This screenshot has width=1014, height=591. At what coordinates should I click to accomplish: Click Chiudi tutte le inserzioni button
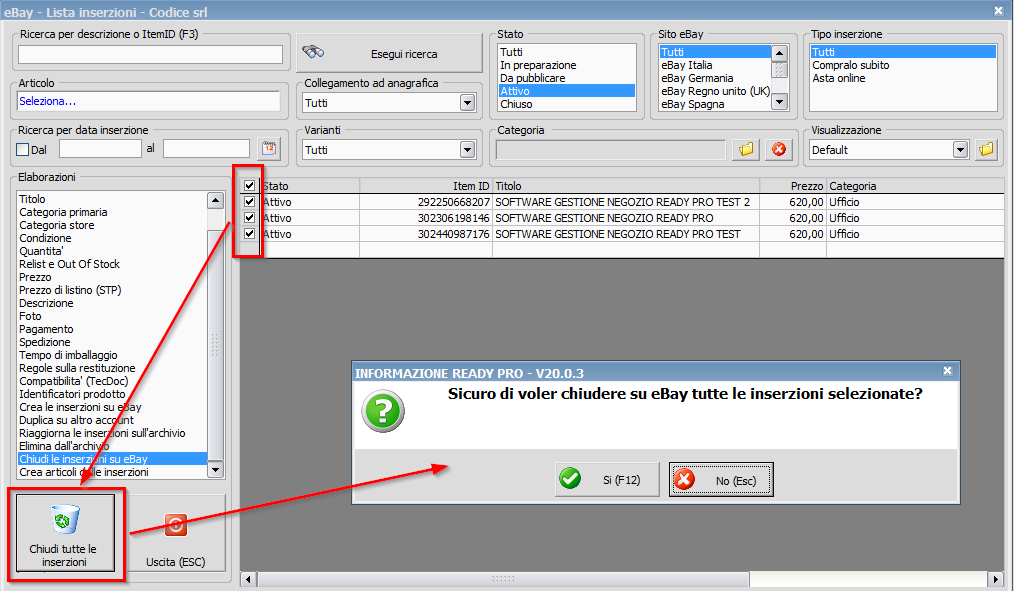coord(65,533)
